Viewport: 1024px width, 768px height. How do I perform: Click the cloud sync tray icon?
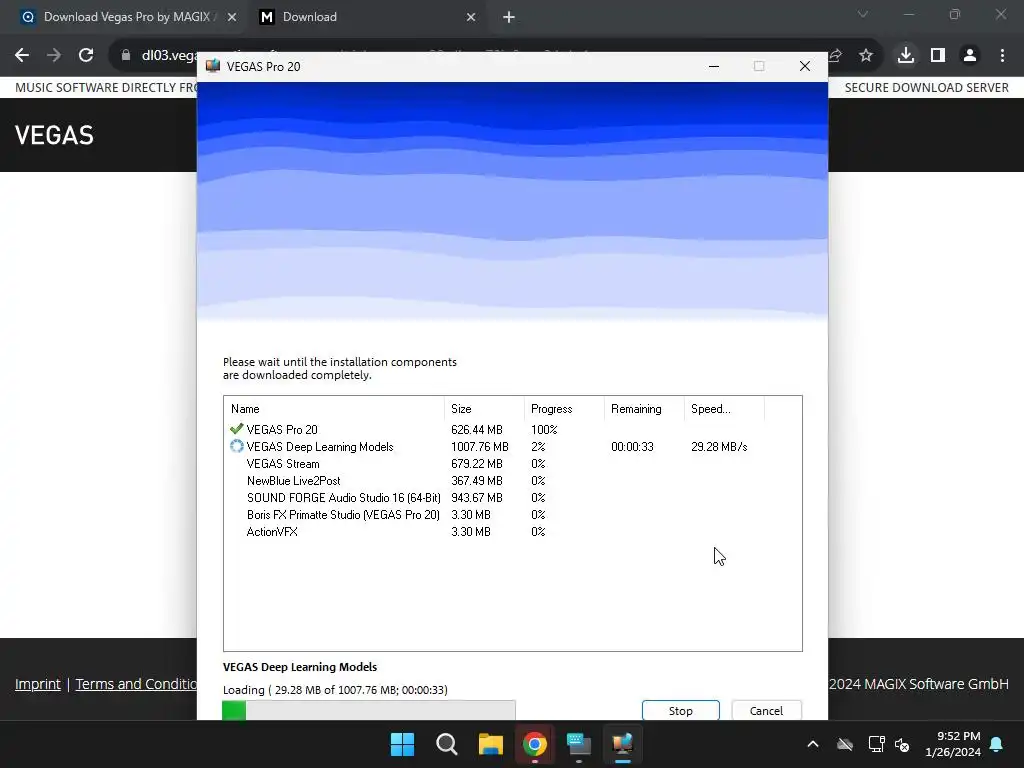pos(845,744)
